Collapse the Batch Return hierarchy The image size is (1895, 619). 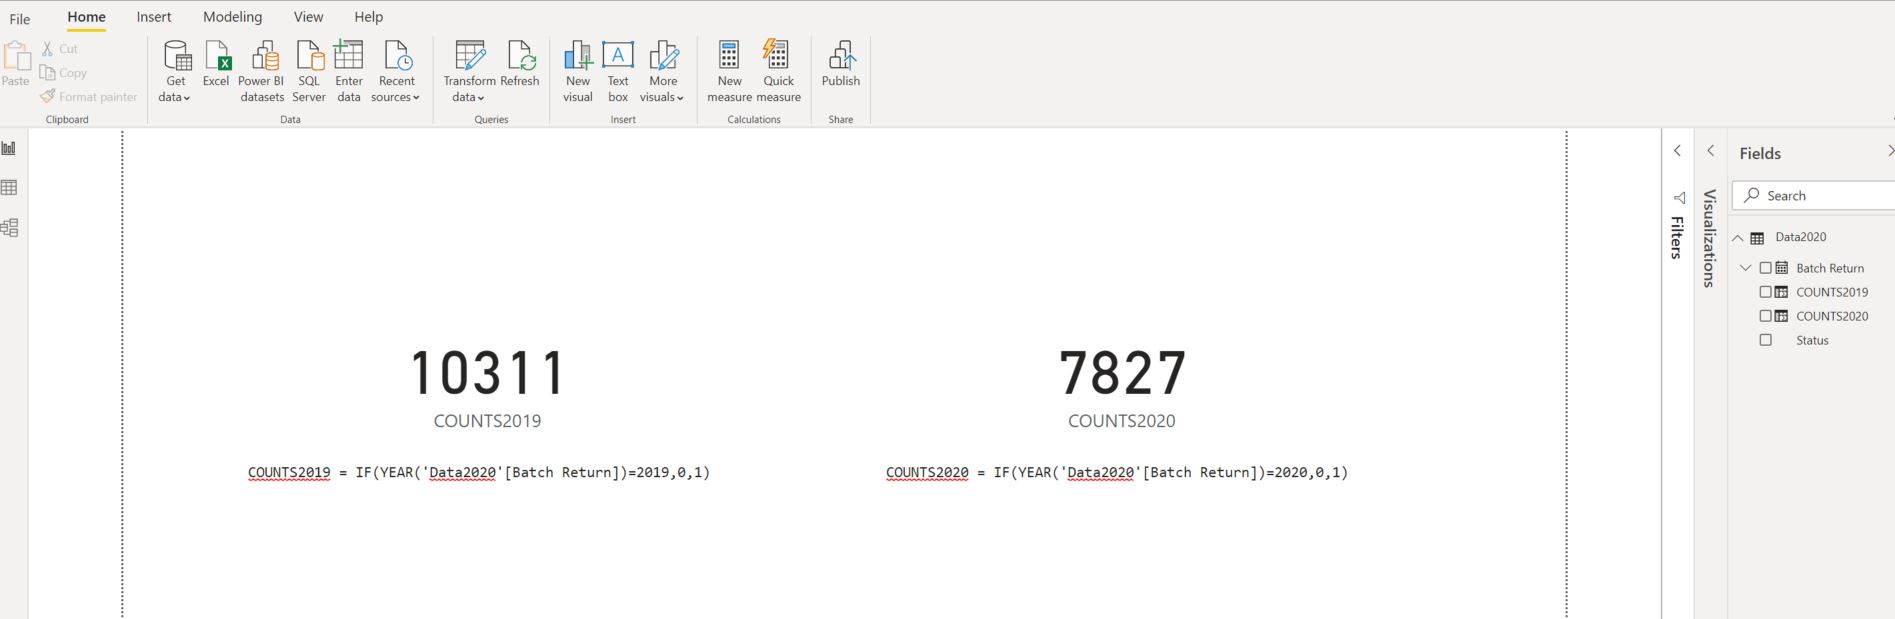pyautogui.click(x=1746, y=268)
